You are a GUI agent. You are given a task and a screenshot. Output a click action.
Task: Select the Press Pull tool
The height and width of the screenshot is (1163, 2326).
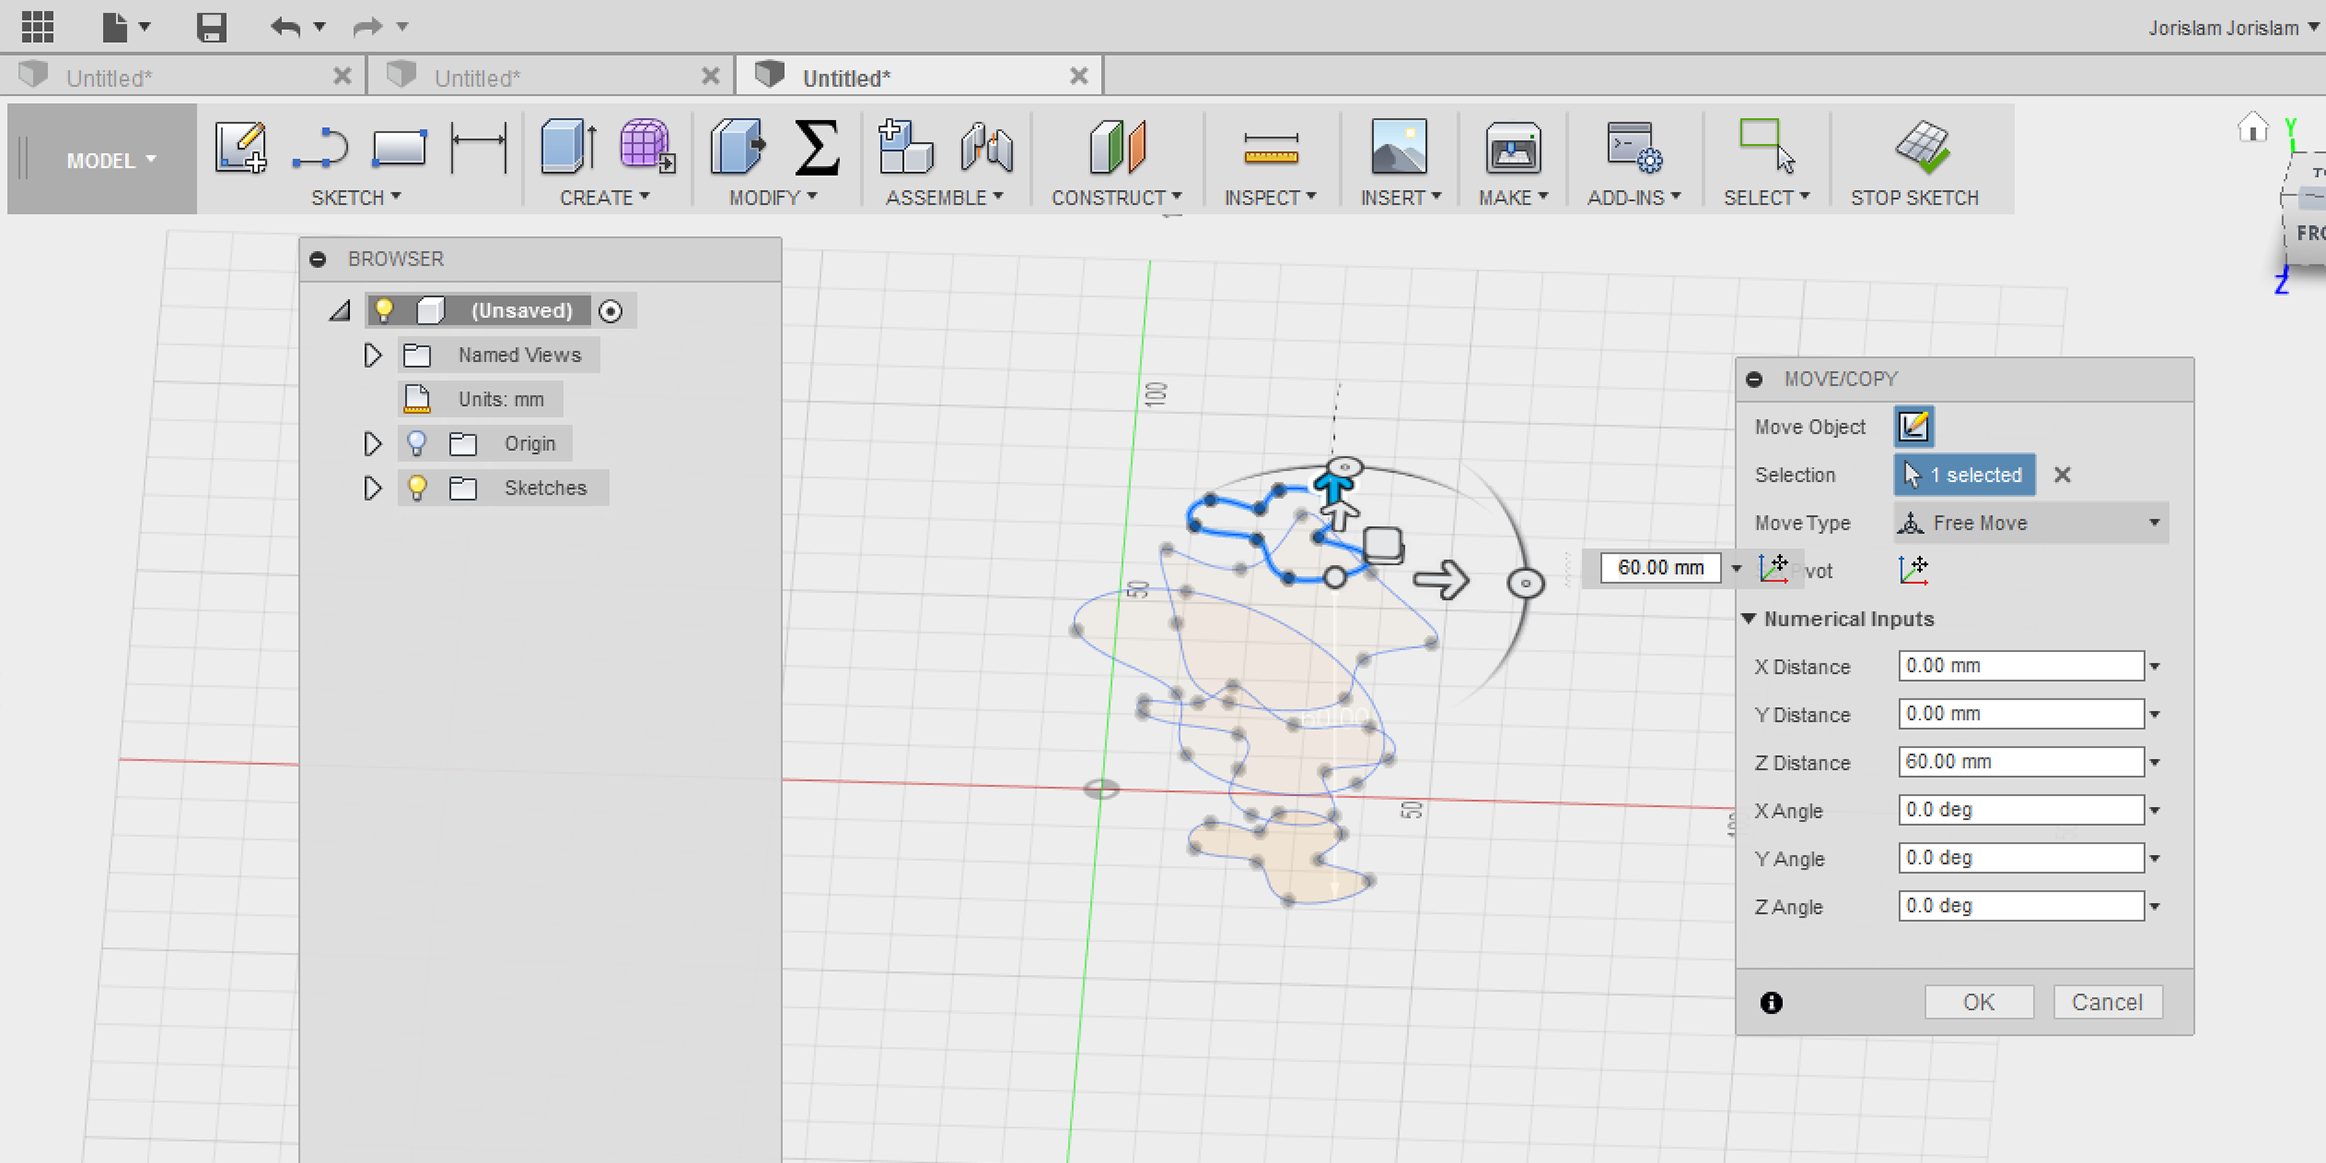738,147
